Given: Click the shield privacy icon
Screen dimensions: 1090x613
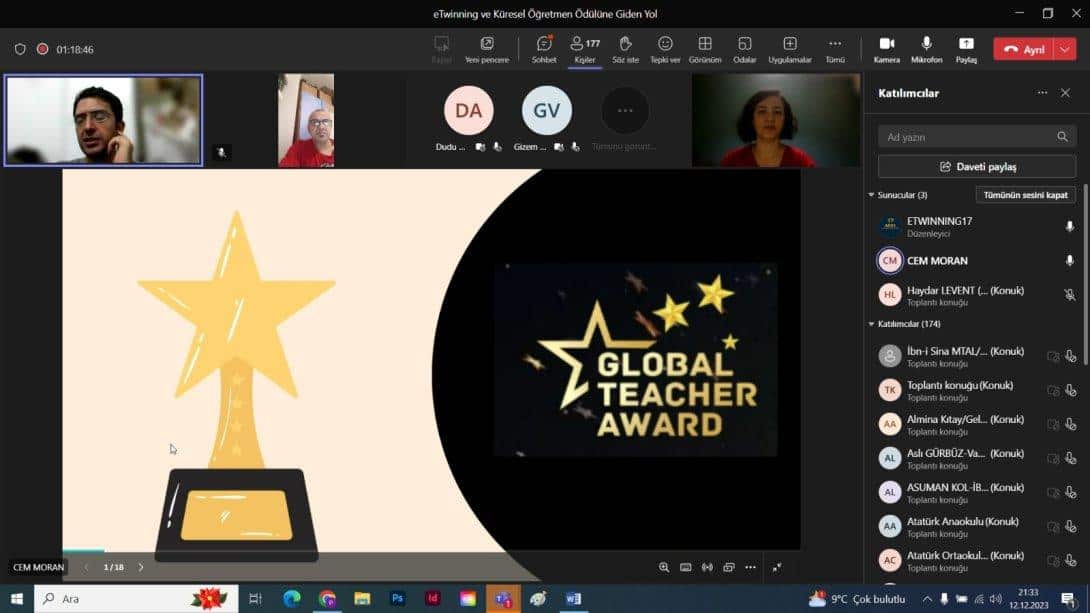Looking at the screenshot, I should pyautogui.click(x=19, y=49).
